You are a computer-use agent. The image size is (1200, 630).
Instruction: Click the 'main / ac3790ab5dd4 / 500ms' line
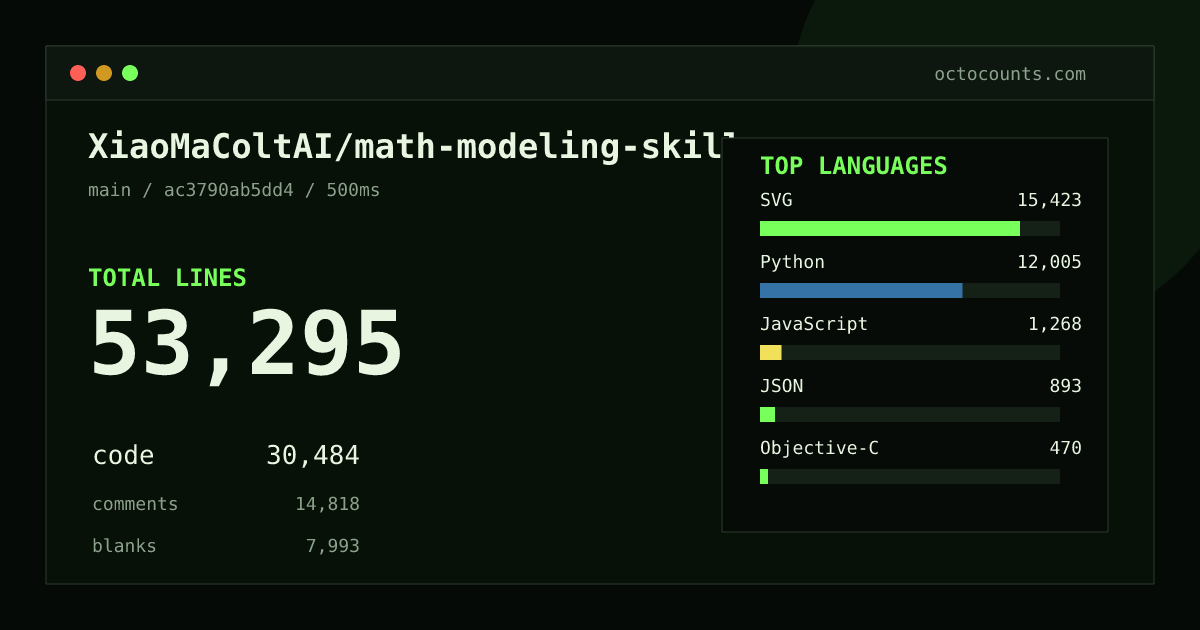pos(234,190)
